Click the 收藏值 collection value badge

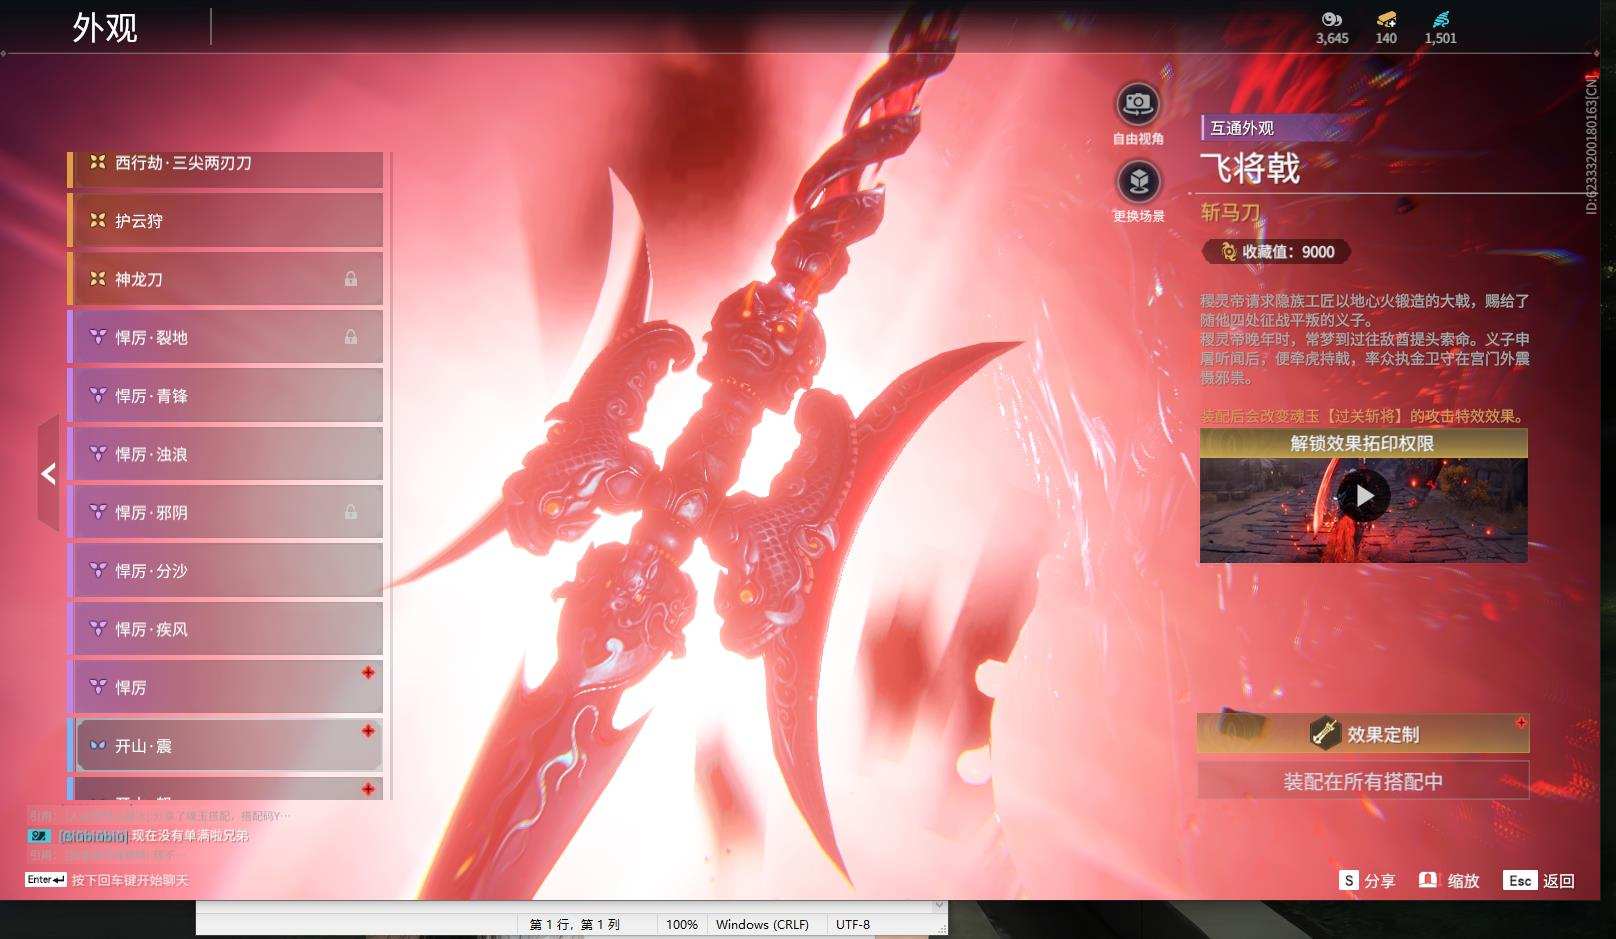click(1277, 252)
